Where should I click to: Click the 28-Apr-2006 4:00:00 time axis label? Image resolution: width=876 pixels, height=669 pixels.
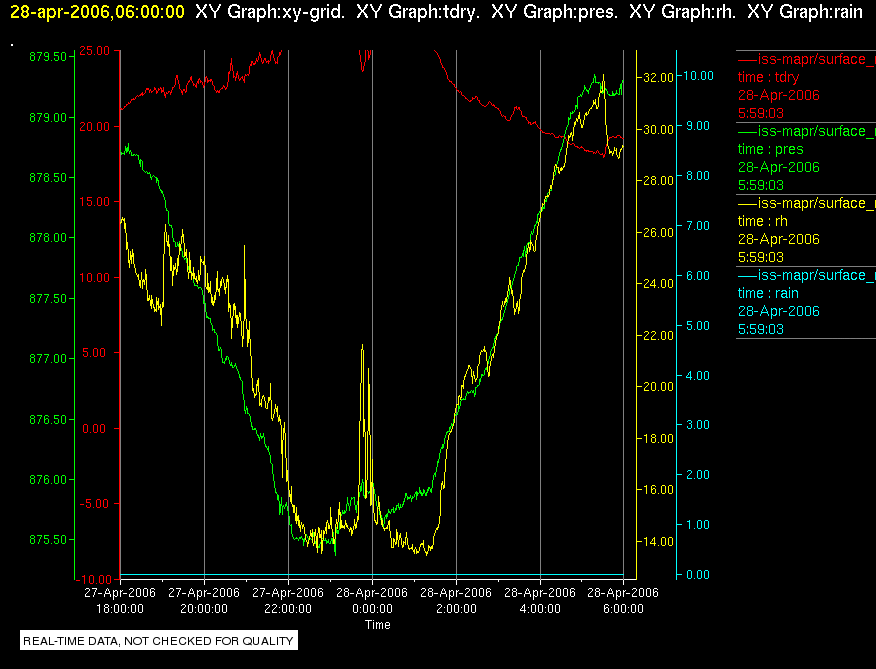point(540,600)
